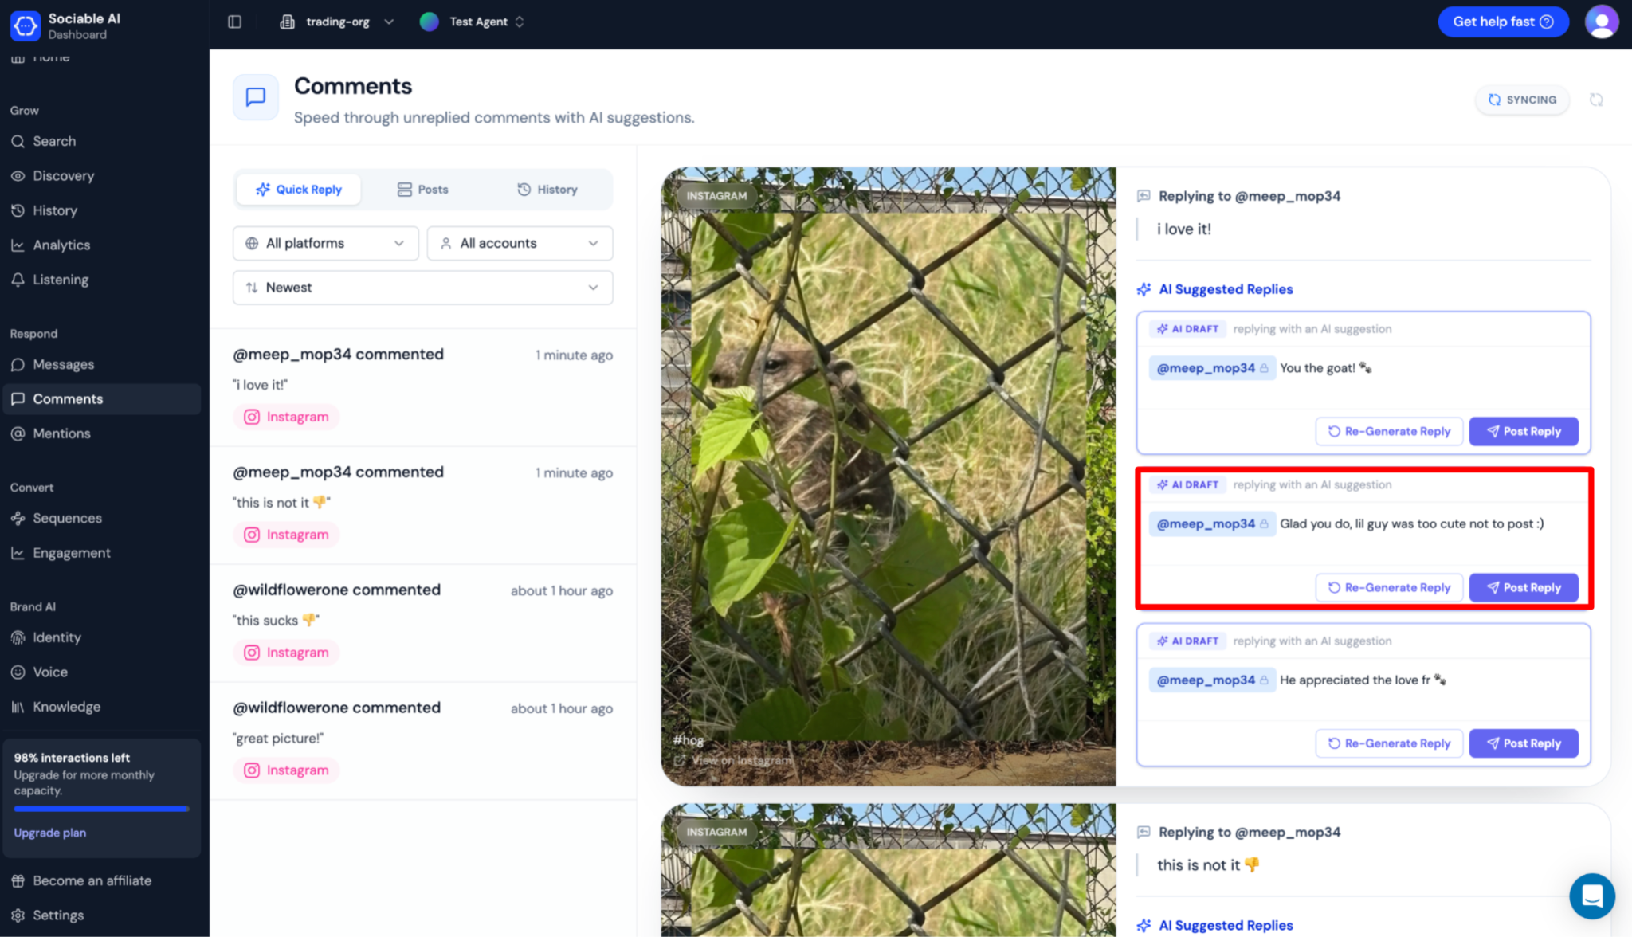Open Mentions in the sidebar

[x=100, y=433]
